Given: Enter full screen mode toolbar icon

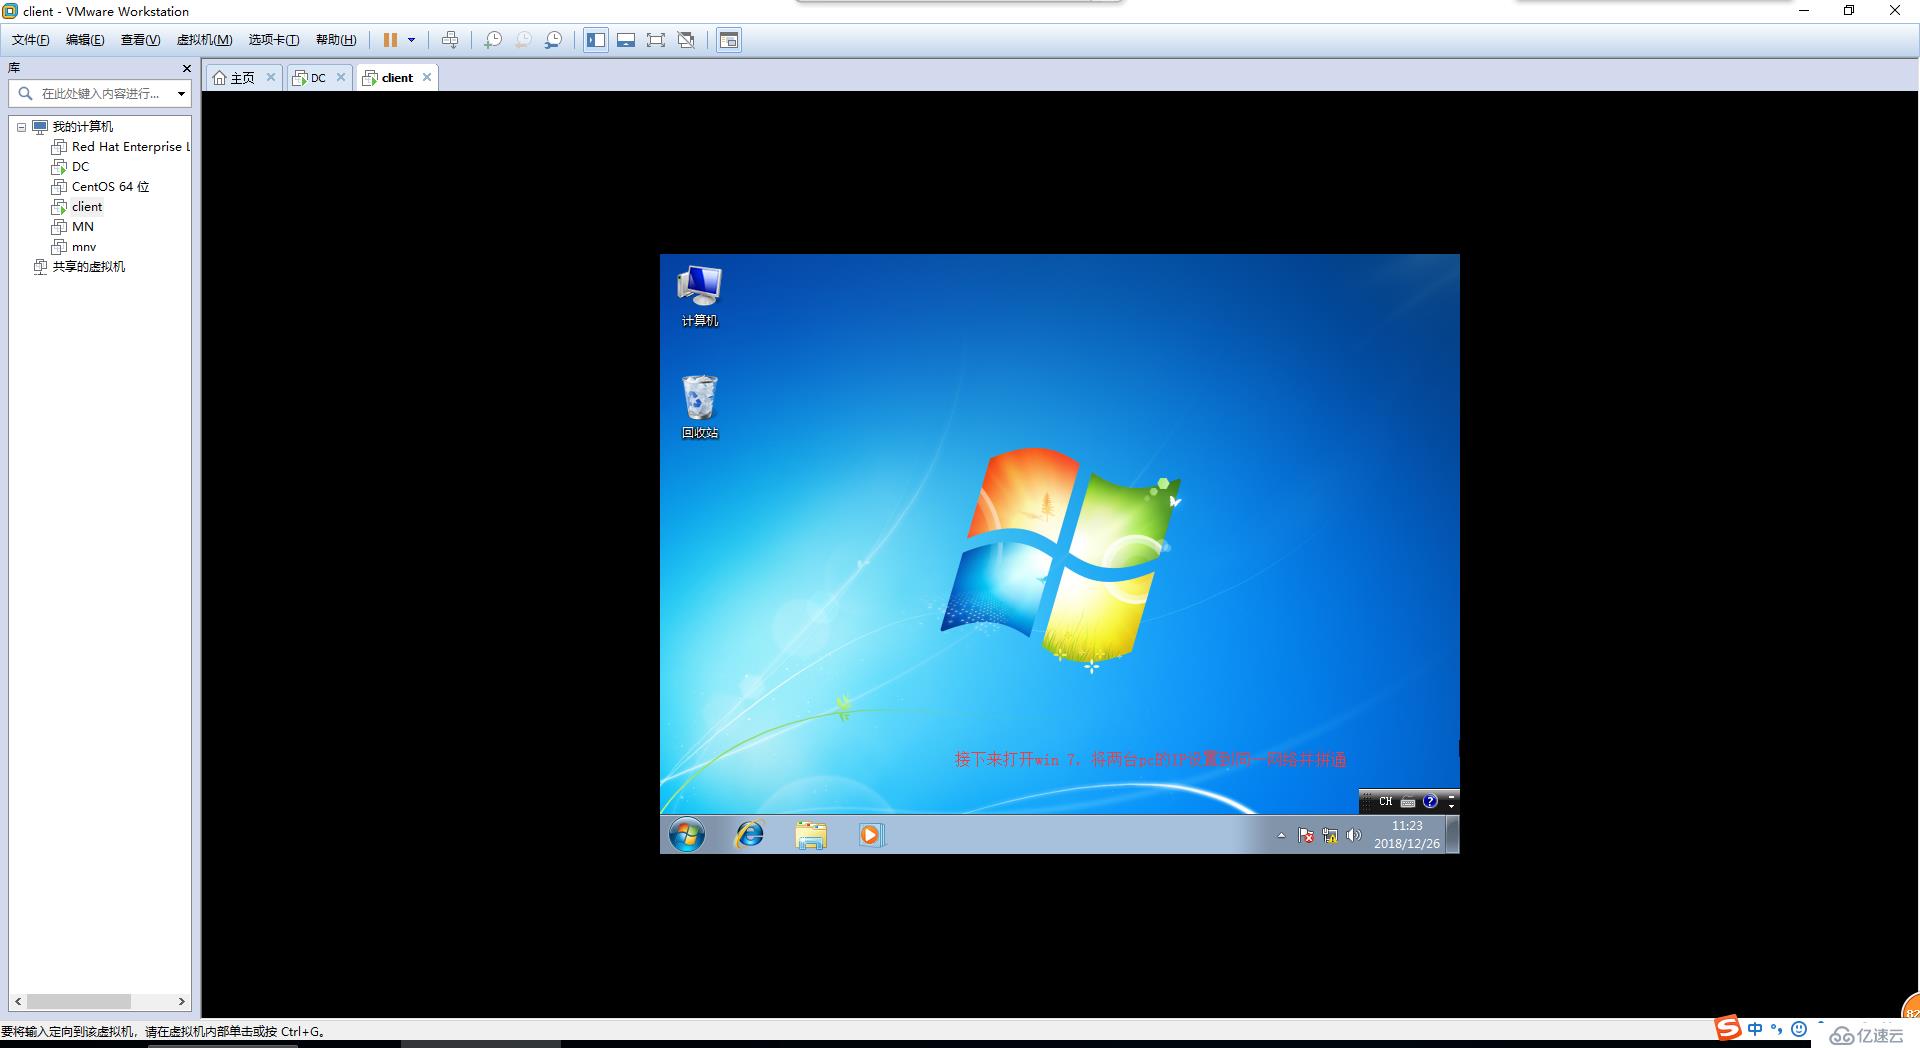Looking at the screenshot, I should coord(656,40).
